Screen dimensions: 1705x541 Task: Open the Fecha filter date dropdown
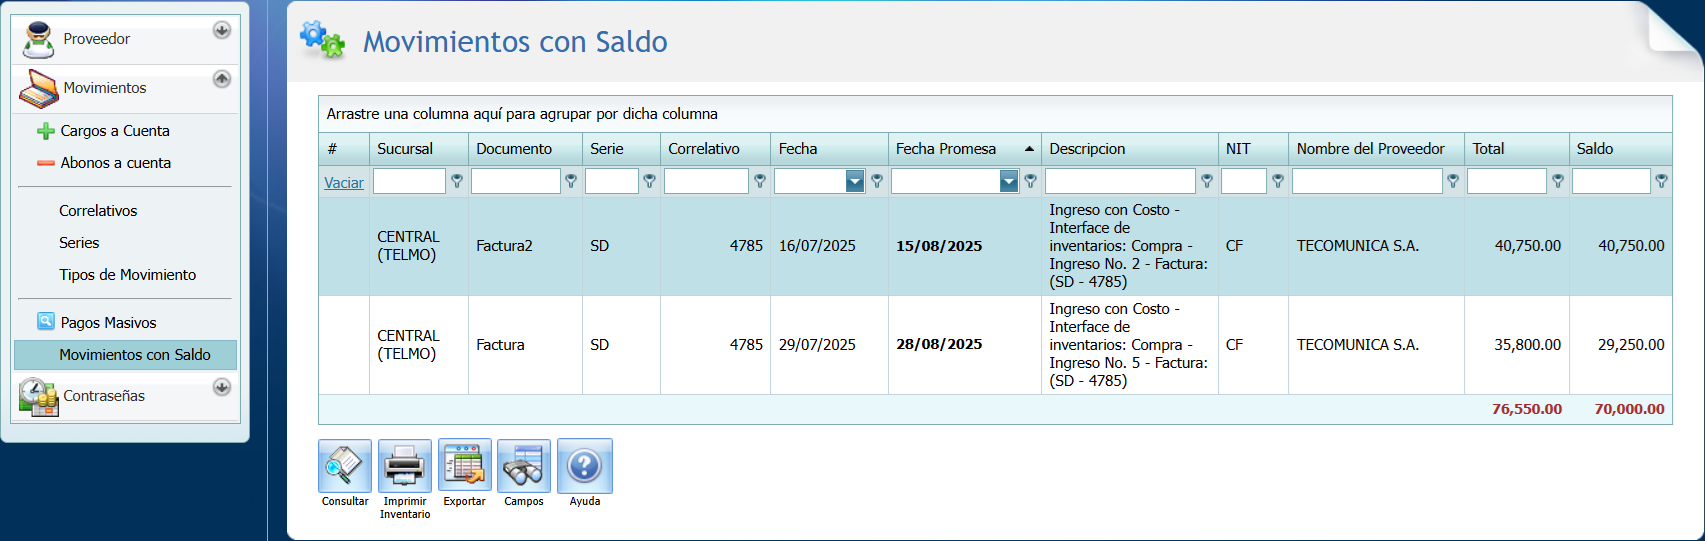point(855,181)
